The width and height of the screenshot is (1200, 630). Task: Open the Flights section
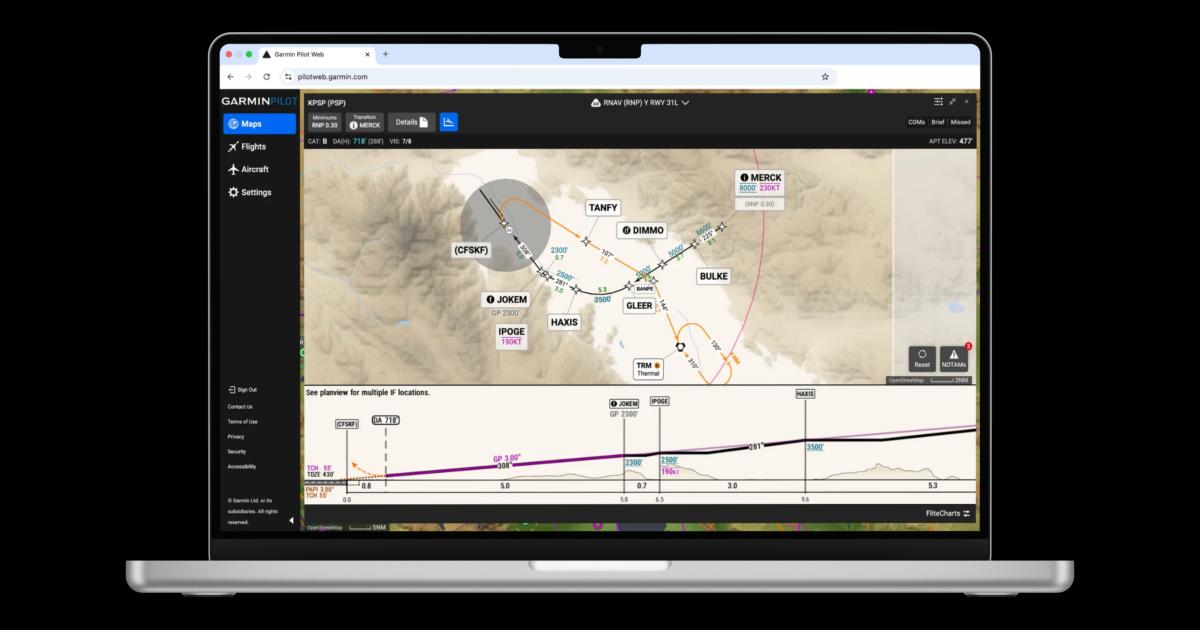247,147
